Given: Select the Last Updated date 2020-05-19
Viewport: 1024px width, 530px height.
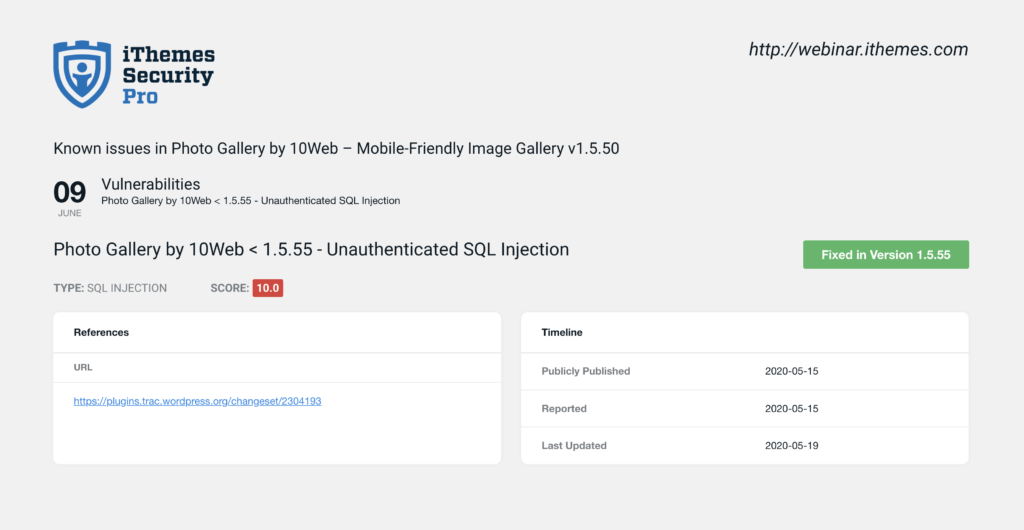Looking at the screenshot, I should pyautogui.click(x=792, y=446).
